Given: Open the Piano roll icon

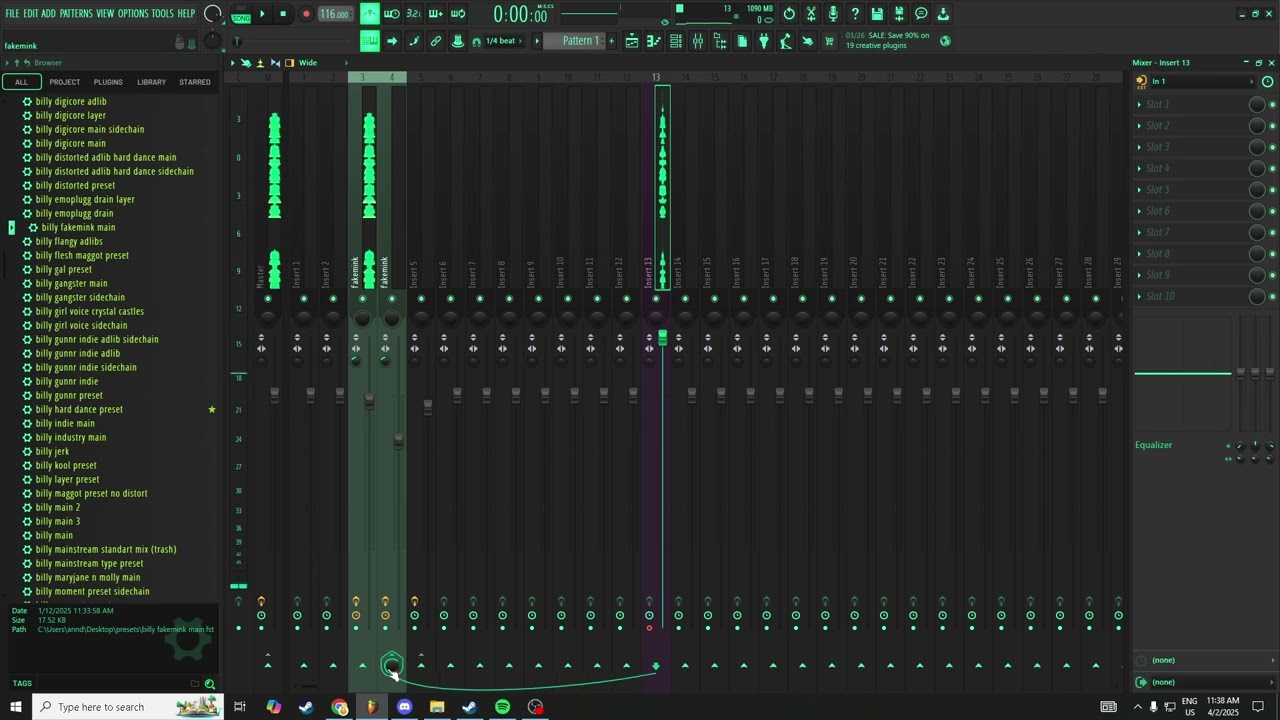Looking at the screenshot, I should [x=654, y=41].
